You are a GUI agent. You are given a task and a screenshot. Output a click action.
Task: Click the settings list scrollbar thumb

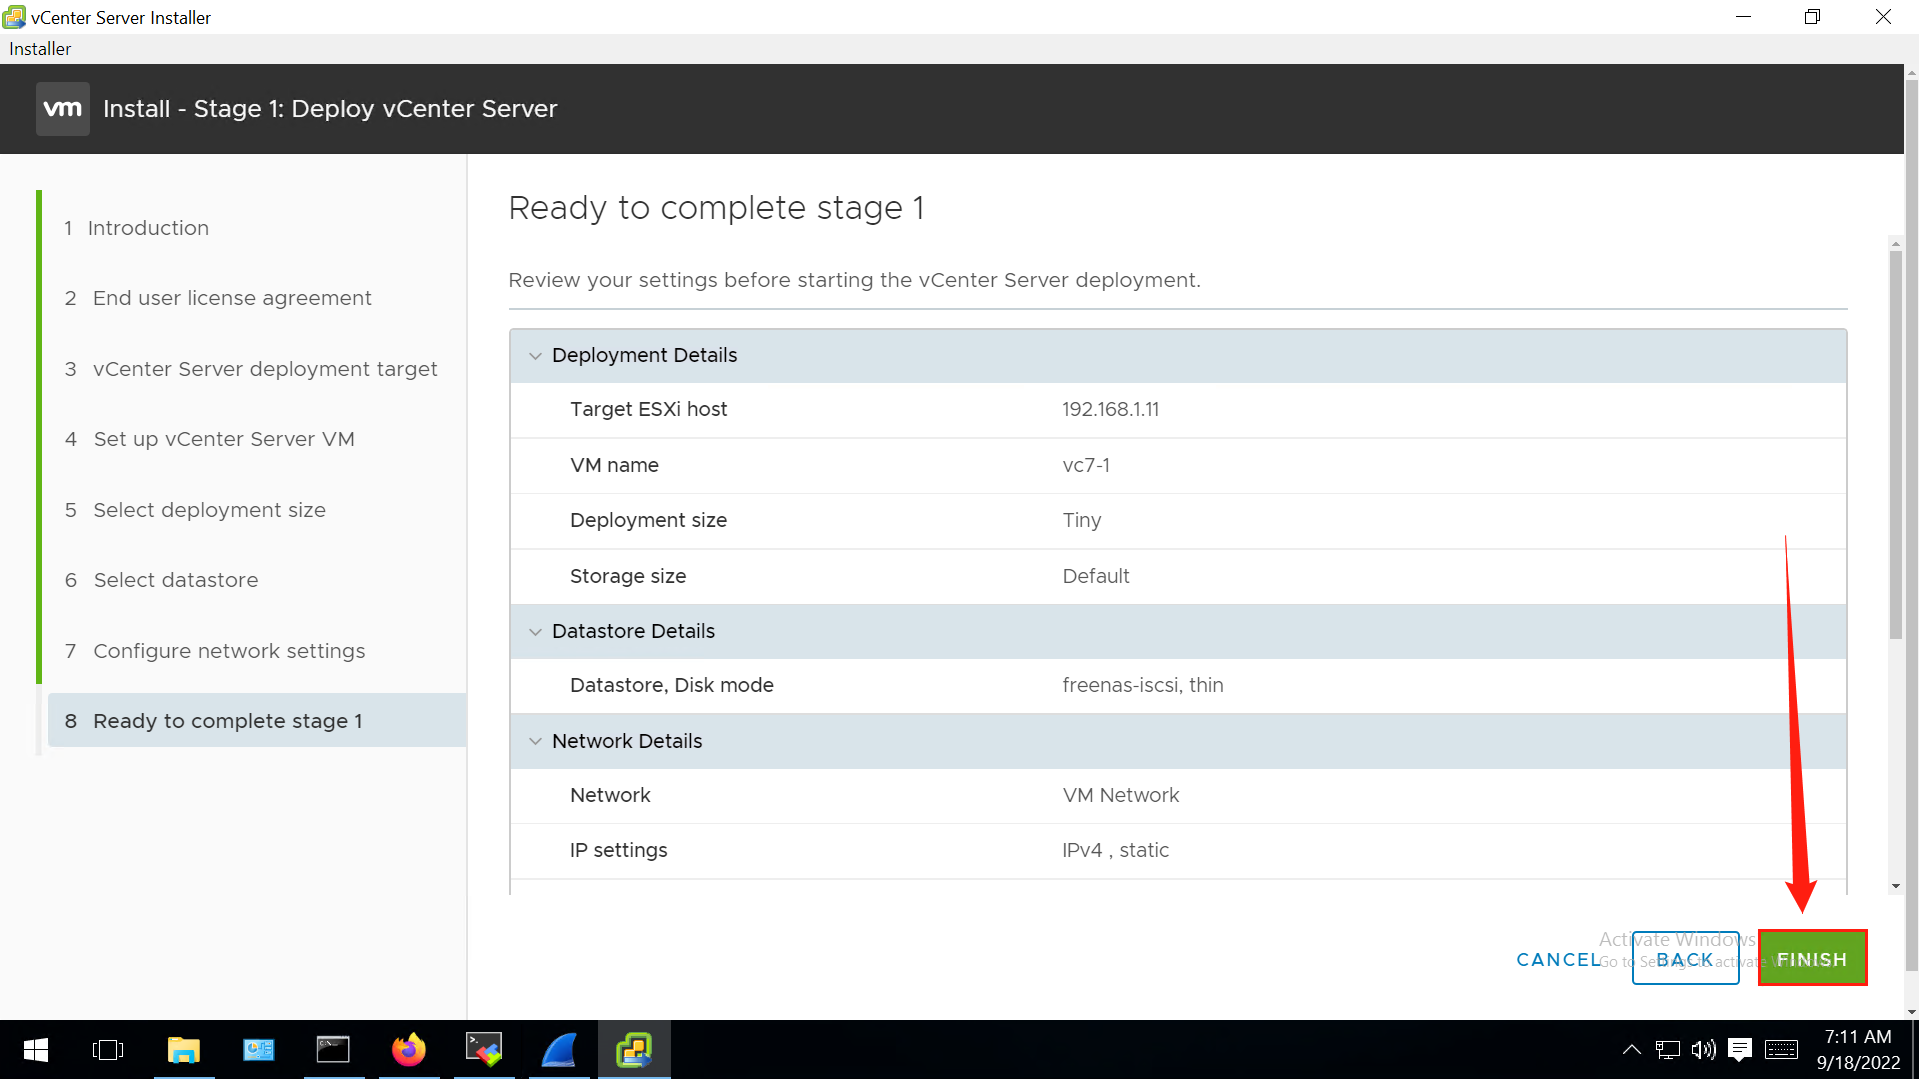tap(1895, 445)
